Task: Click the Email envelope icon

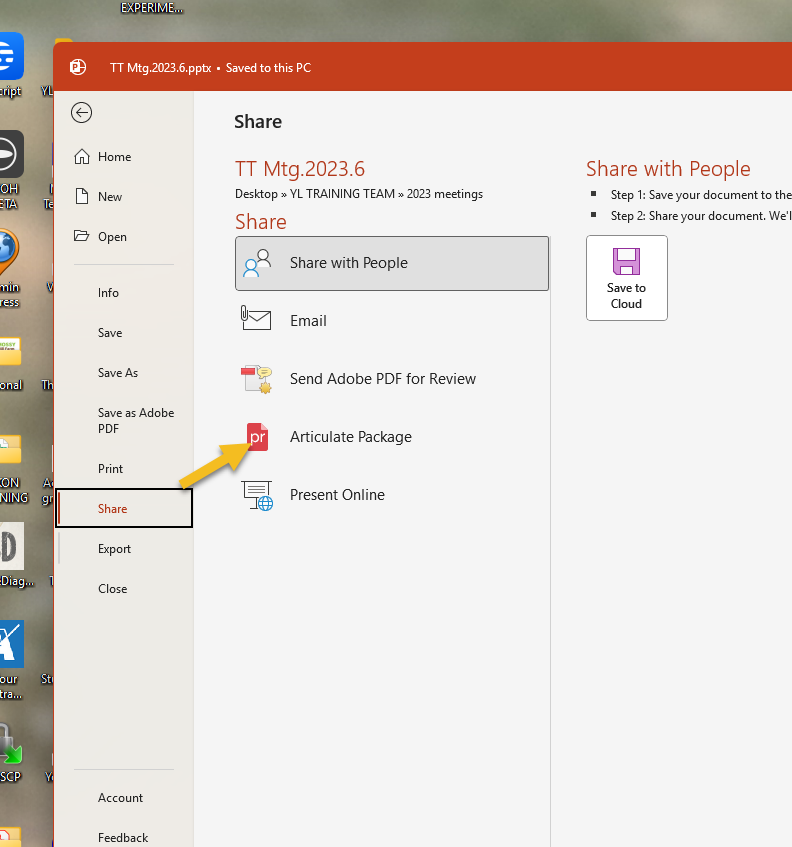Action: pos(257,320)
